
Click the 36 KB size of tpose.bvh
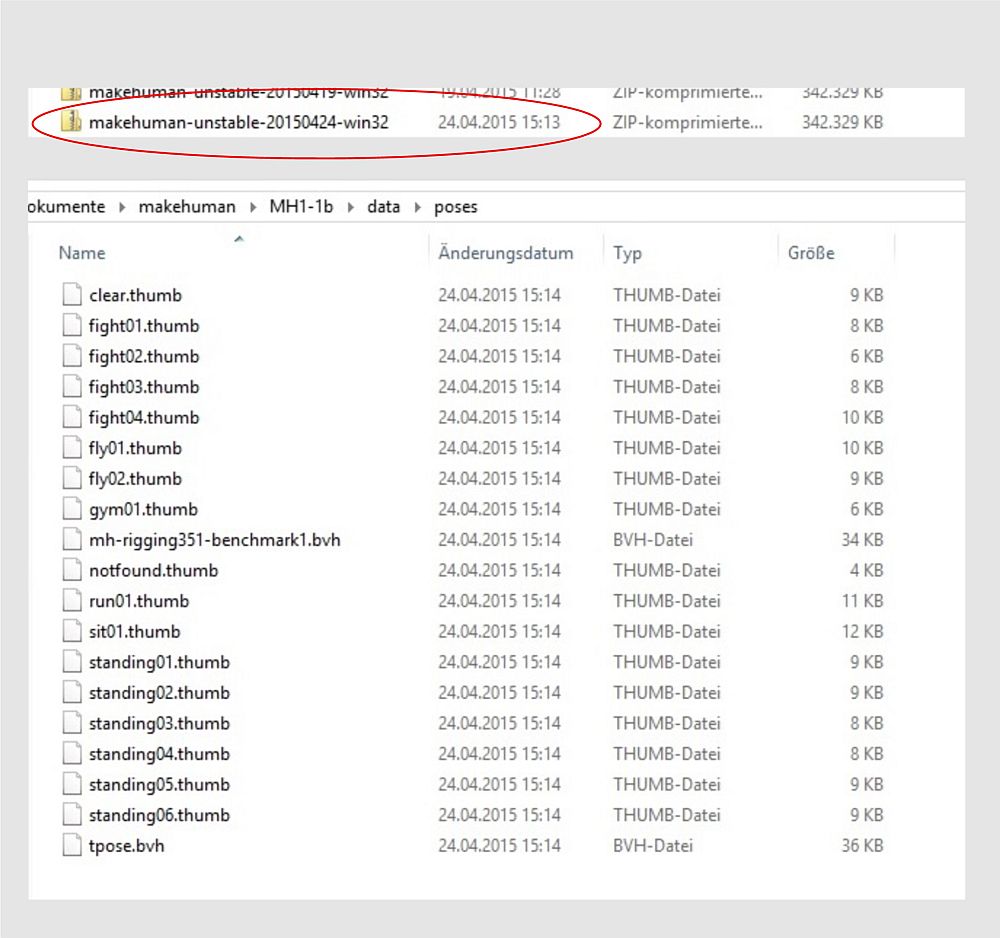tap(862, 846)
